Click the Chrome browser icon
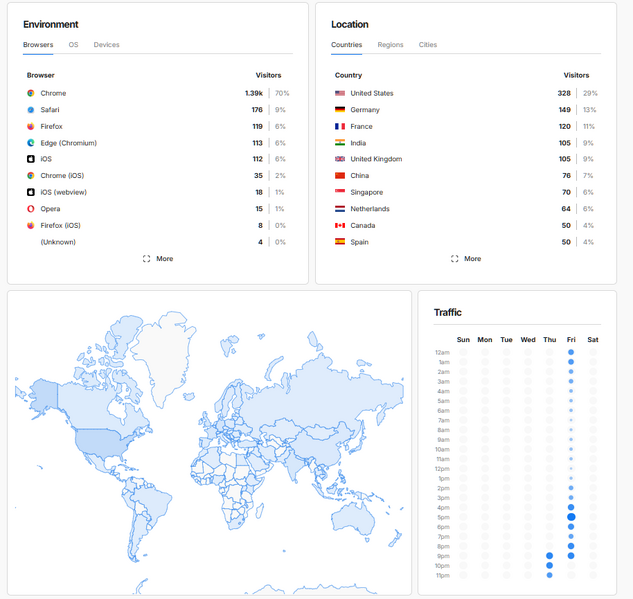Viewport: 633px width, 599px height. 31,93
